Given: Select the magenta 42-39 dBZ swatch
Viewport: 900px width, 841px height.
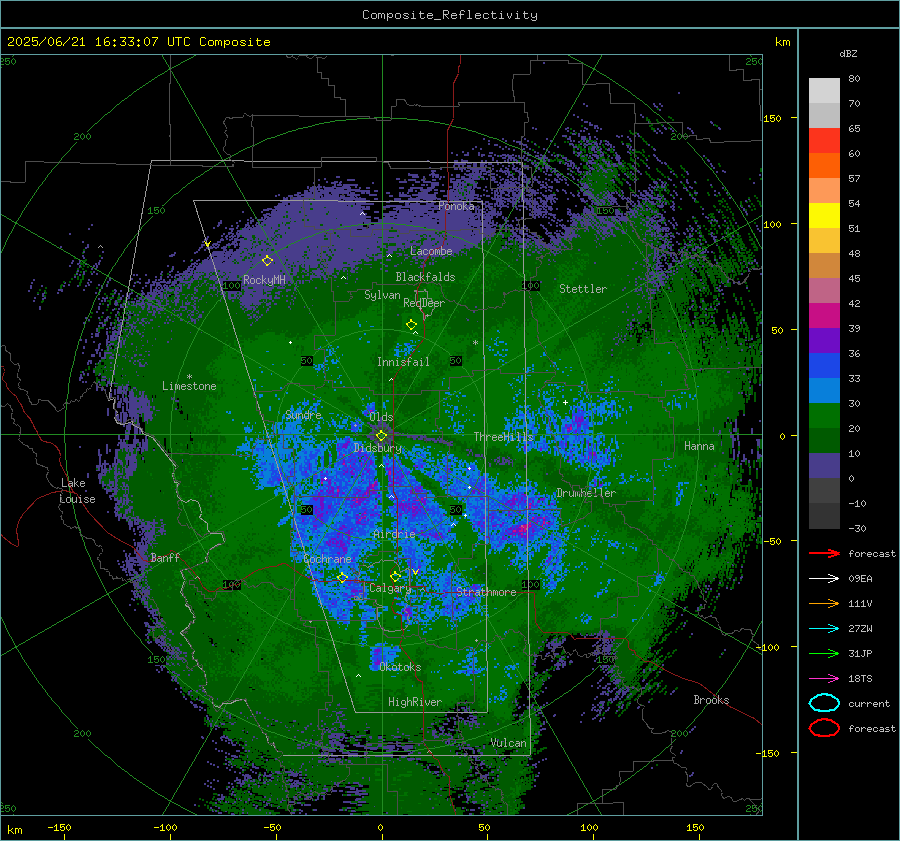Looking at the screenshot, I should 824,315.
